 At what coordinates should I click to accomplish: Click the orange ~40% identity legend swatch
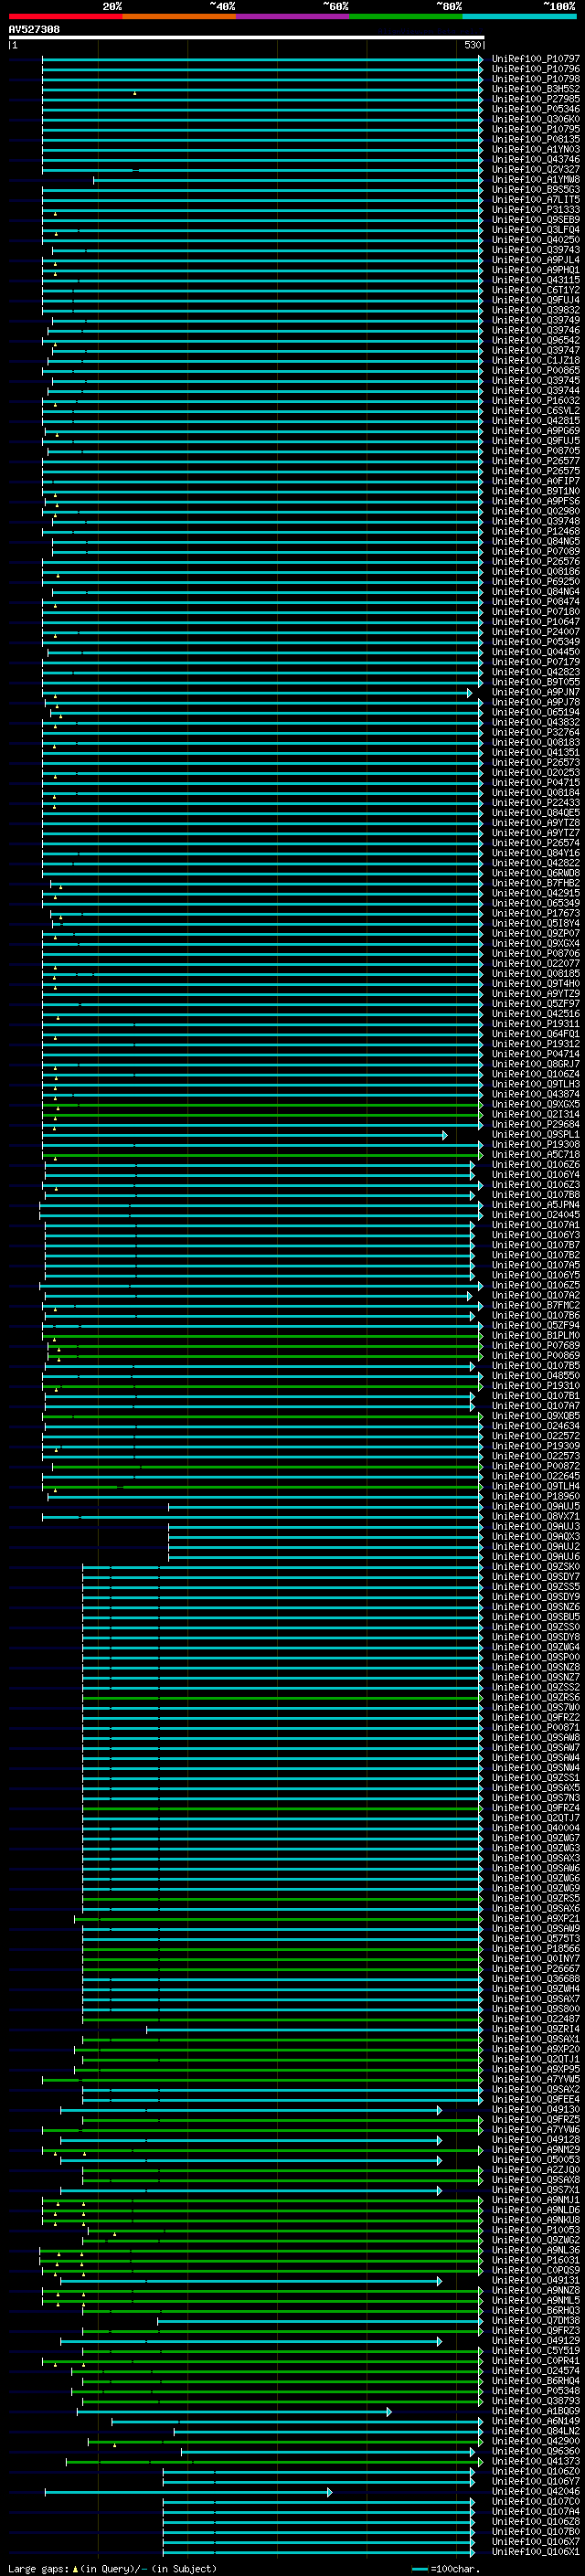pyautogui.click(x=179, y=16)
